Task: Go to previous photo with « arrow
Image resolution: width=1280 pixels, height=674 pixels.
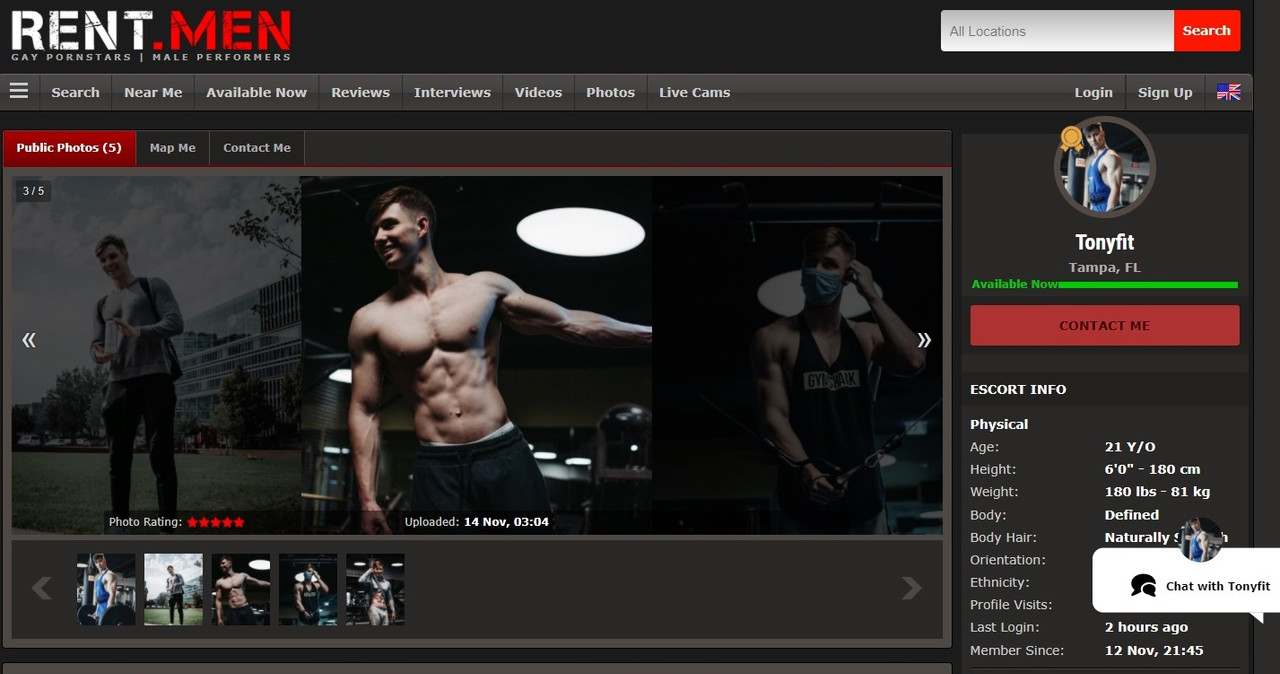Action: [29, 340]
